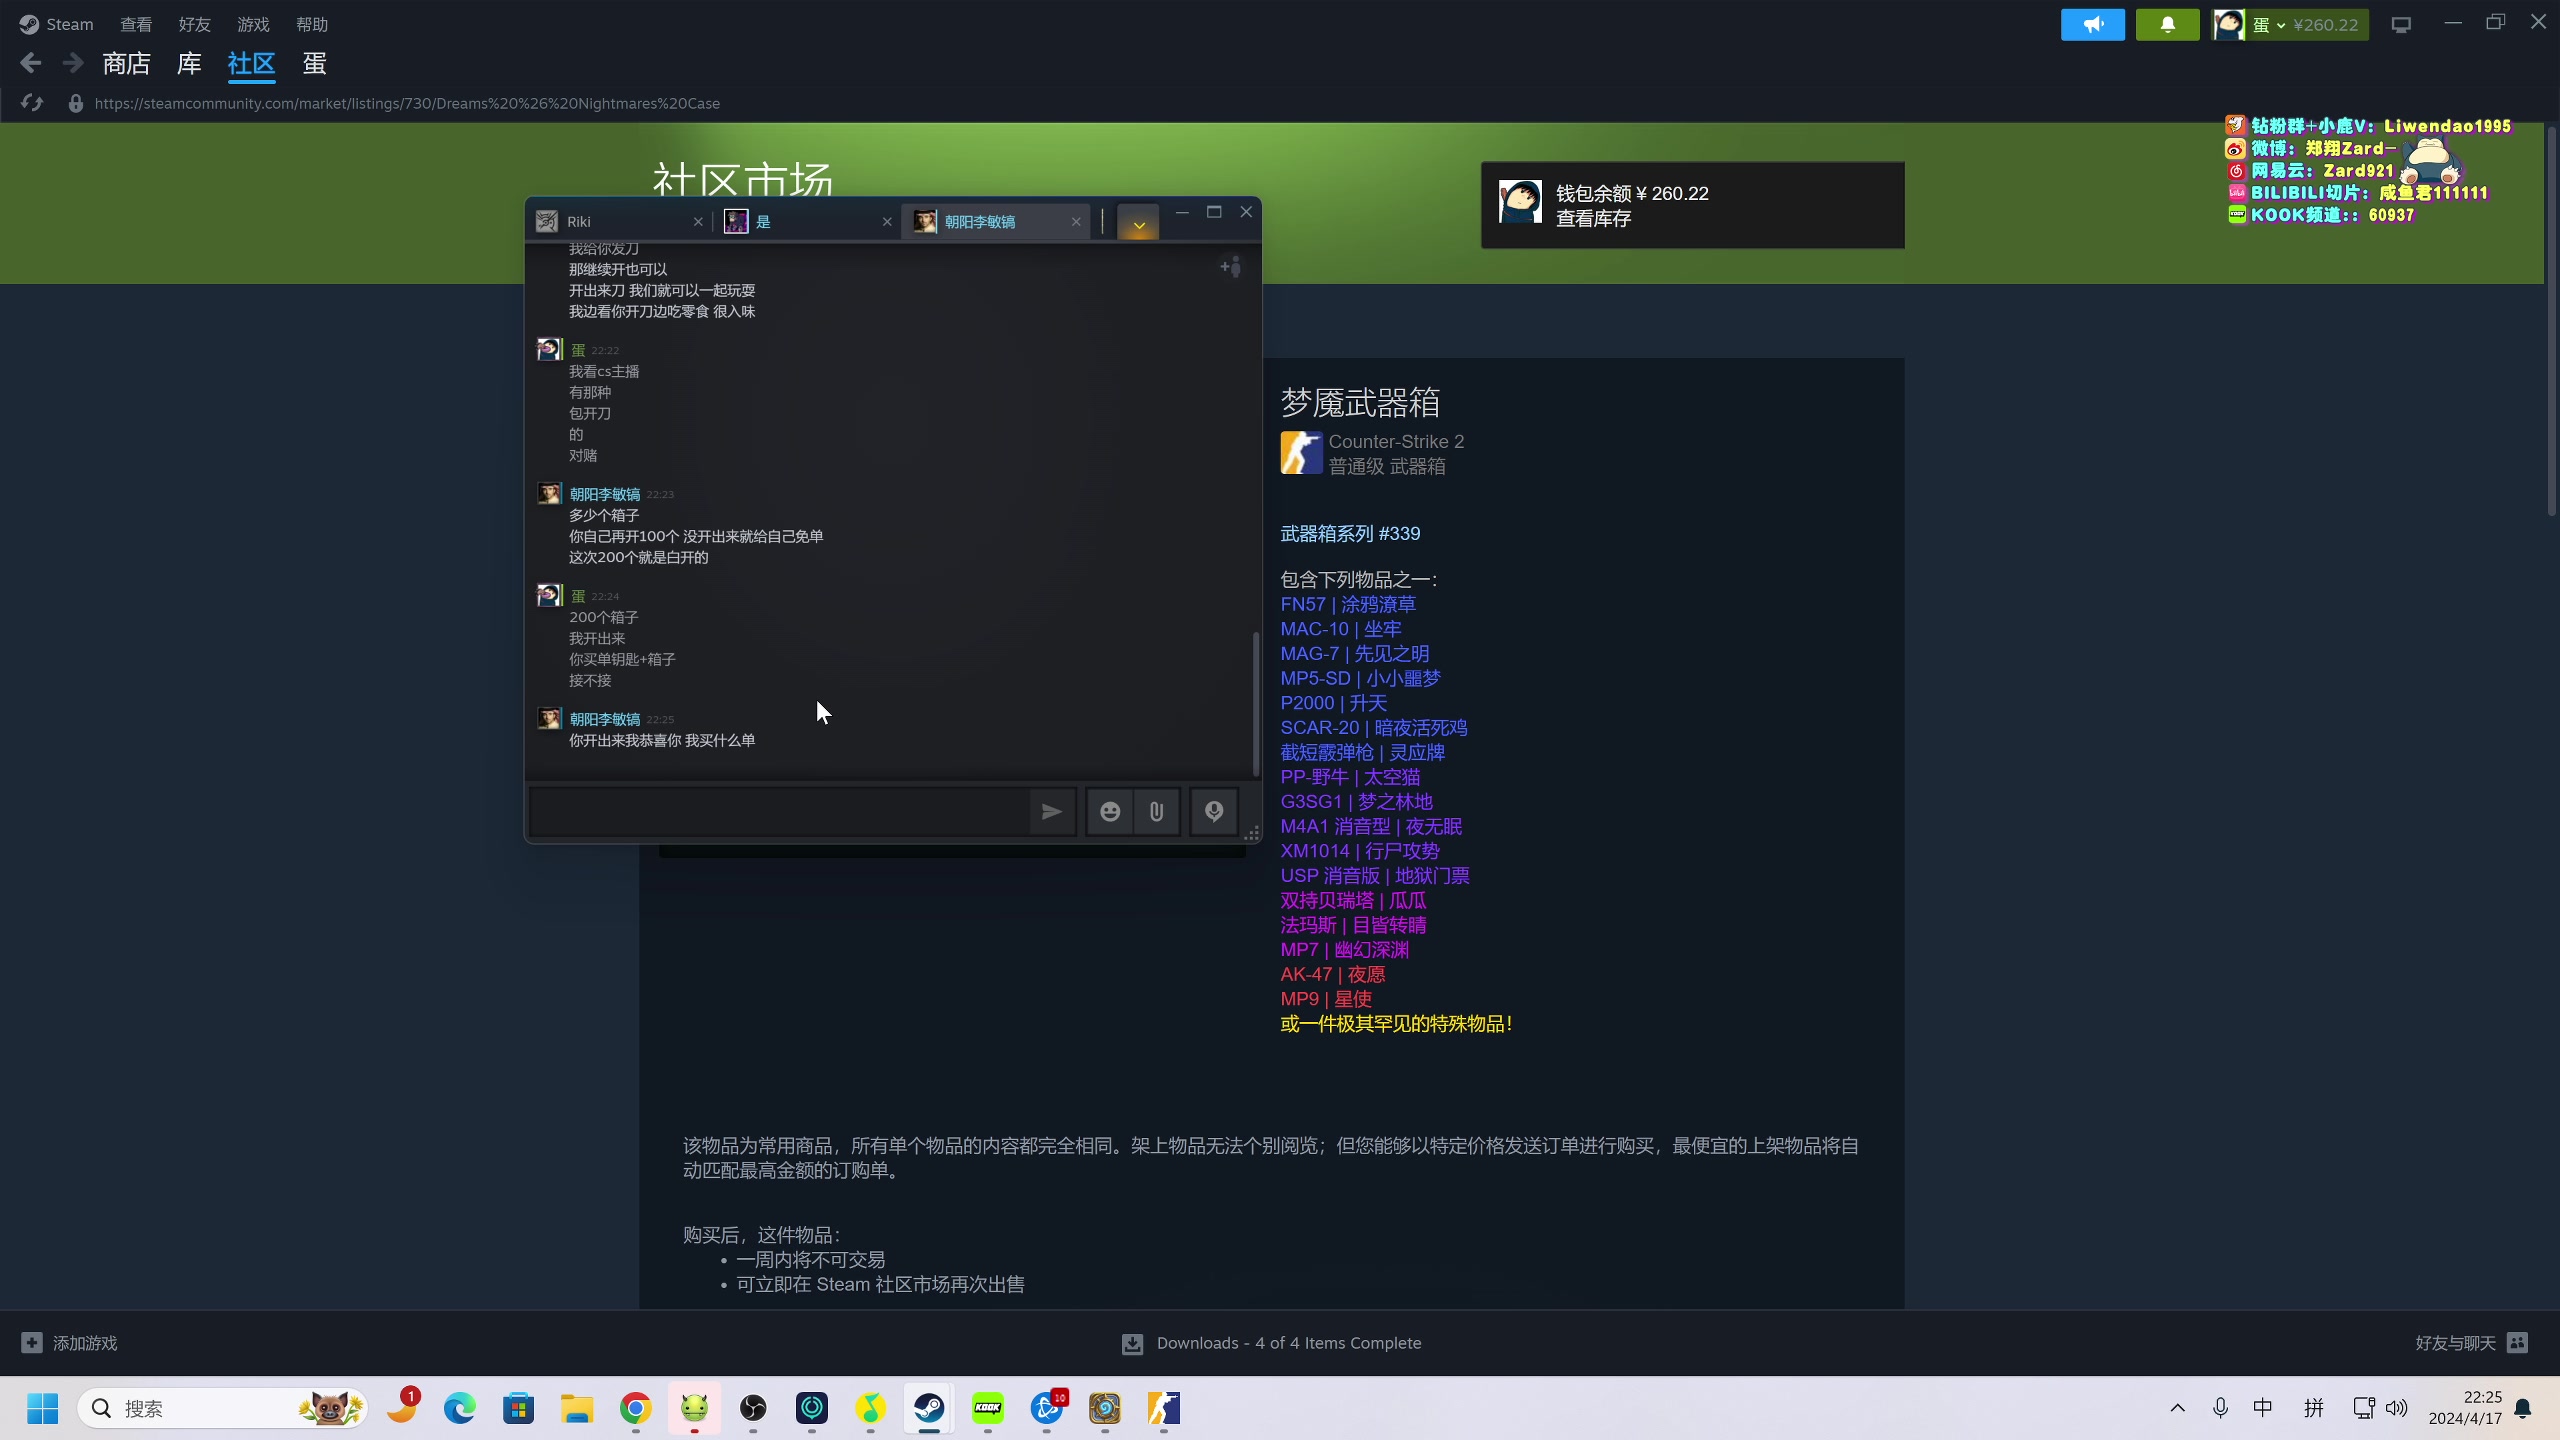
Task: Expand the chat tabs dropdown chevron
Action: [x=1138, y=224]
